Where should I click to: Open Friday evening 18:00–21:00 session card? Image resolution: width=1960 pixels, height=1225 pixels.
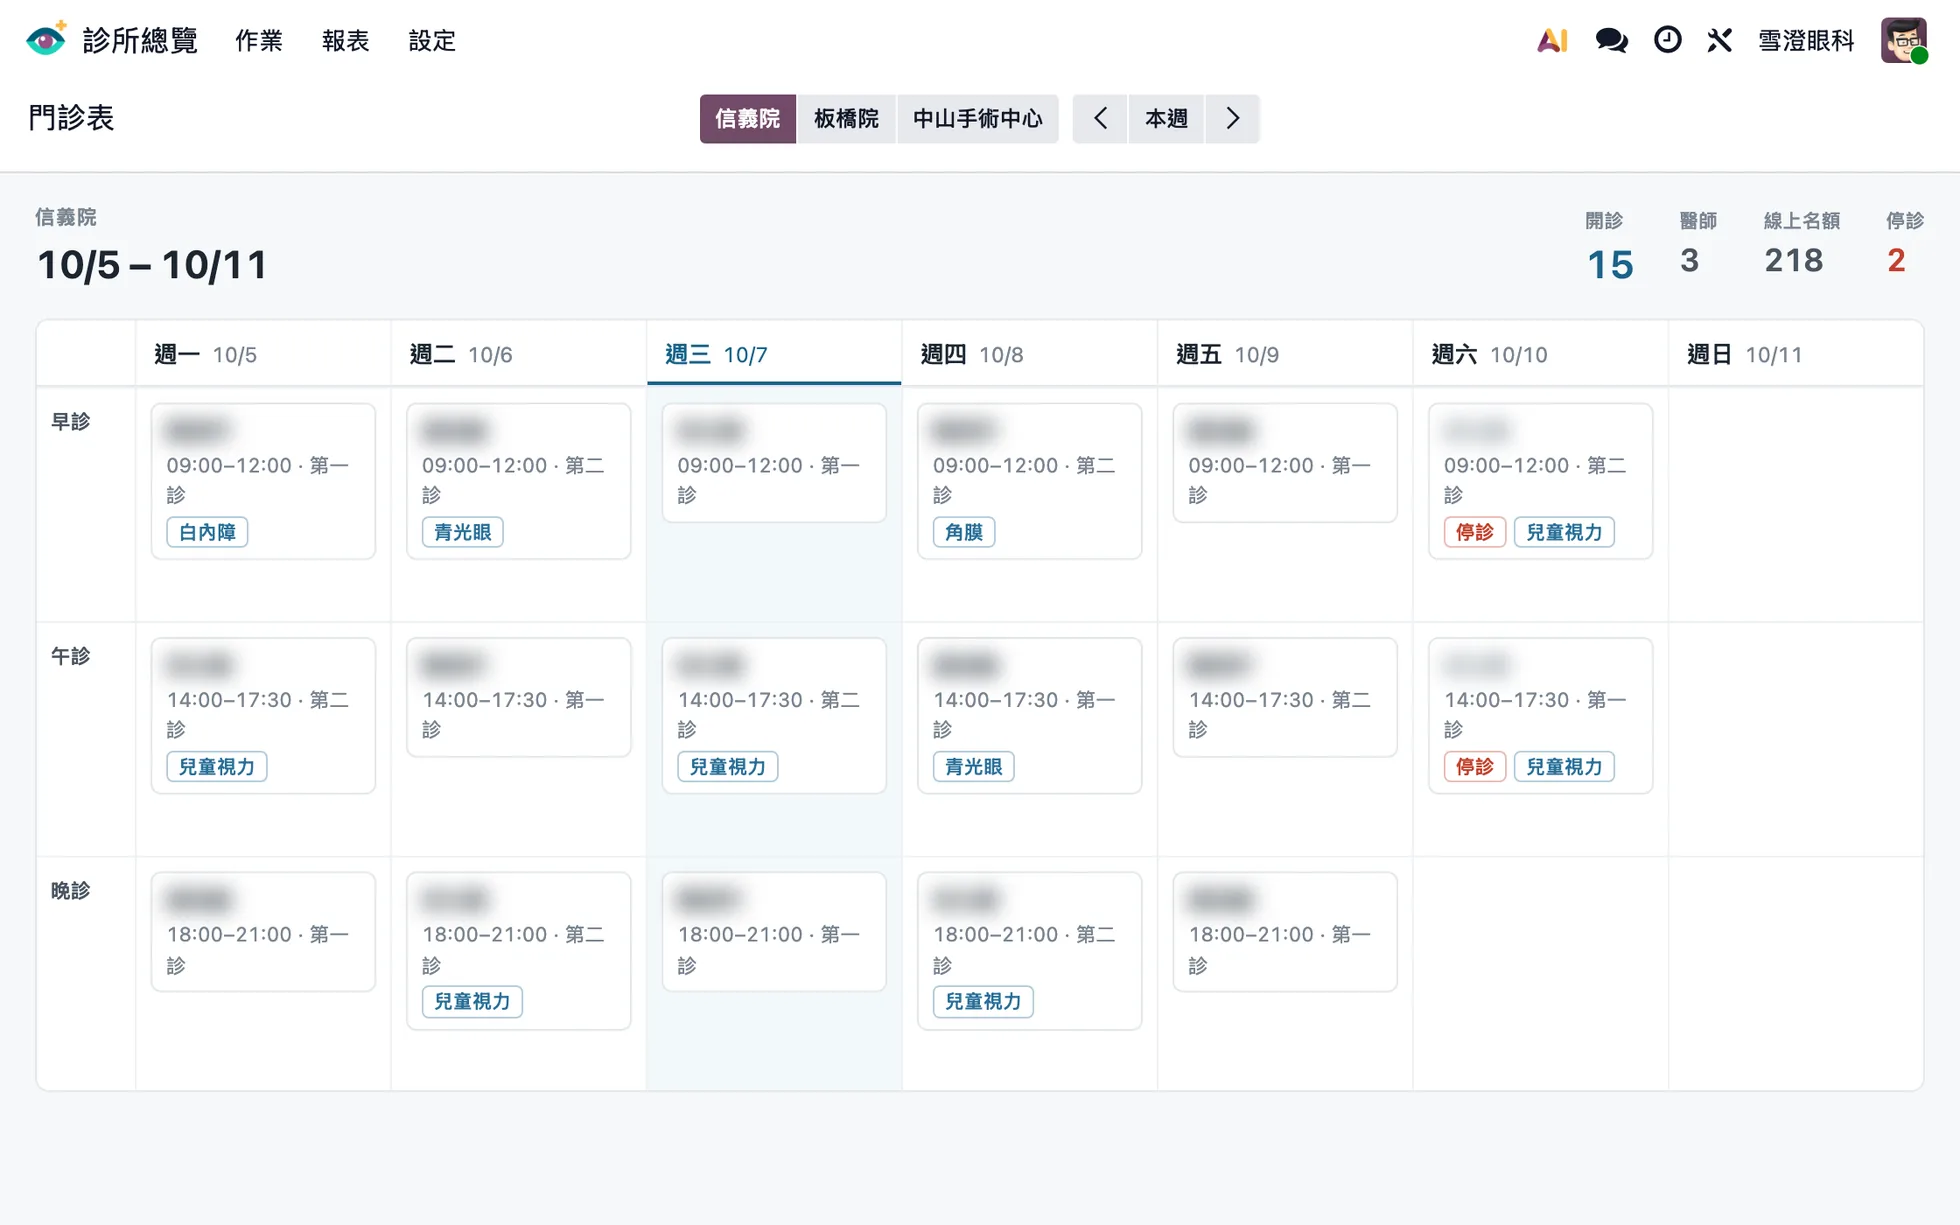(1285, 932)
